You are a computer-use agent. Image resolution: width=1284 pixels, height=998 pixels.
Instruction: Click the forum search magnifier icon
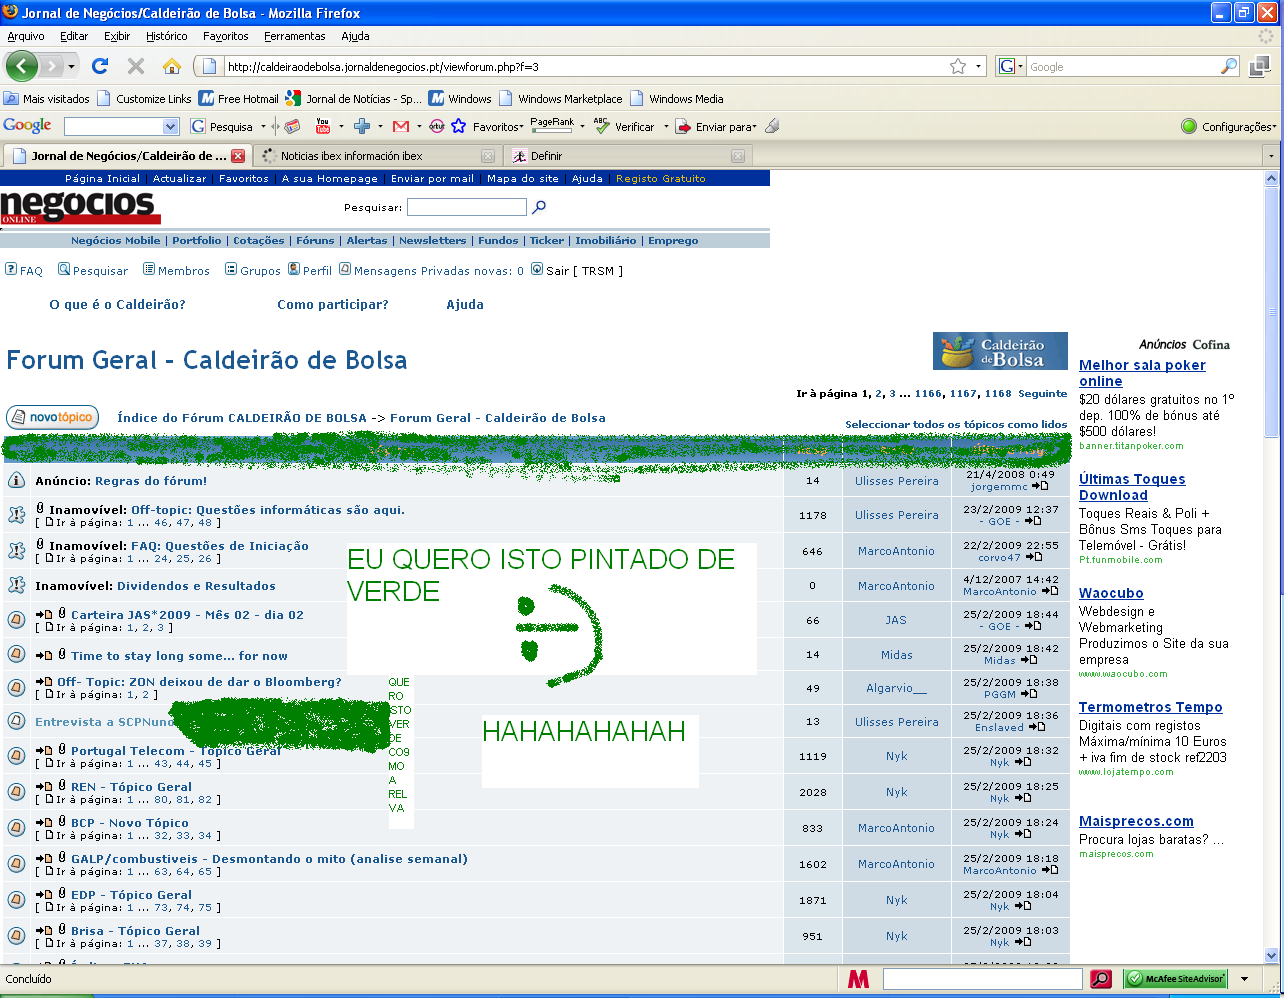539,207
